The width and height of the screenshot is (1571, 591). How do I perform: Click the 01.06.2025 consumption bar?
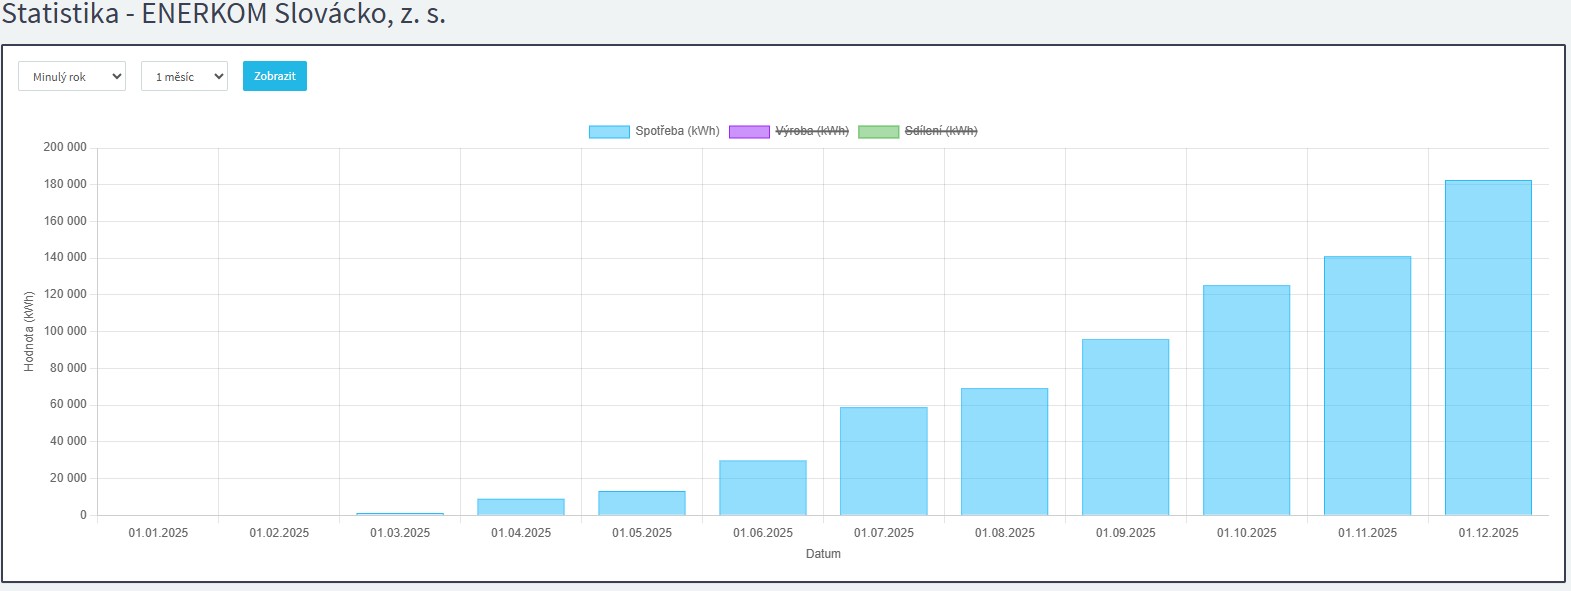[762, 488]
